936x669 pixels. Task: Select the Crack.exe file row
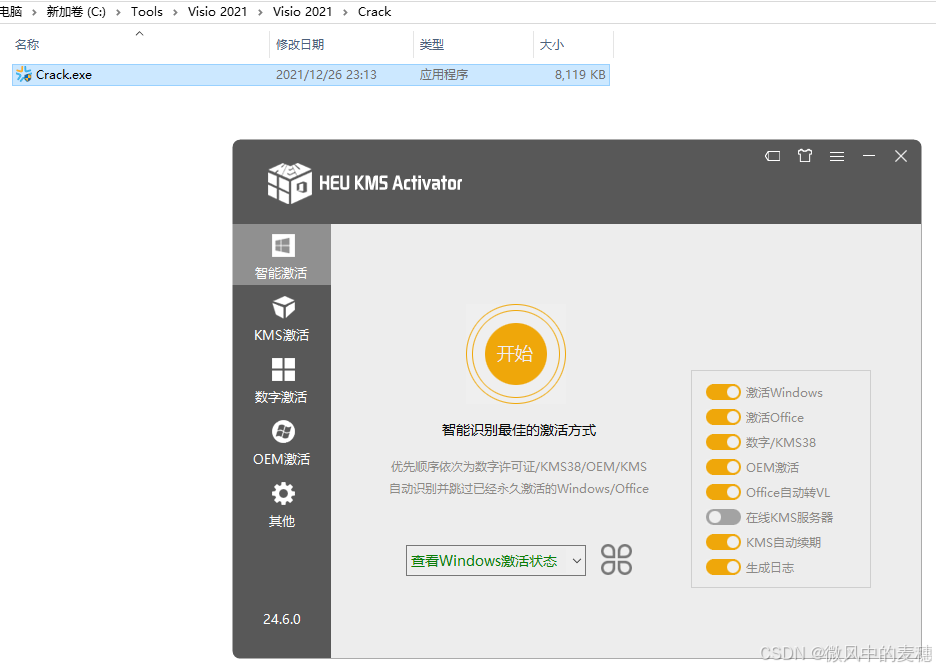(310, 75)
